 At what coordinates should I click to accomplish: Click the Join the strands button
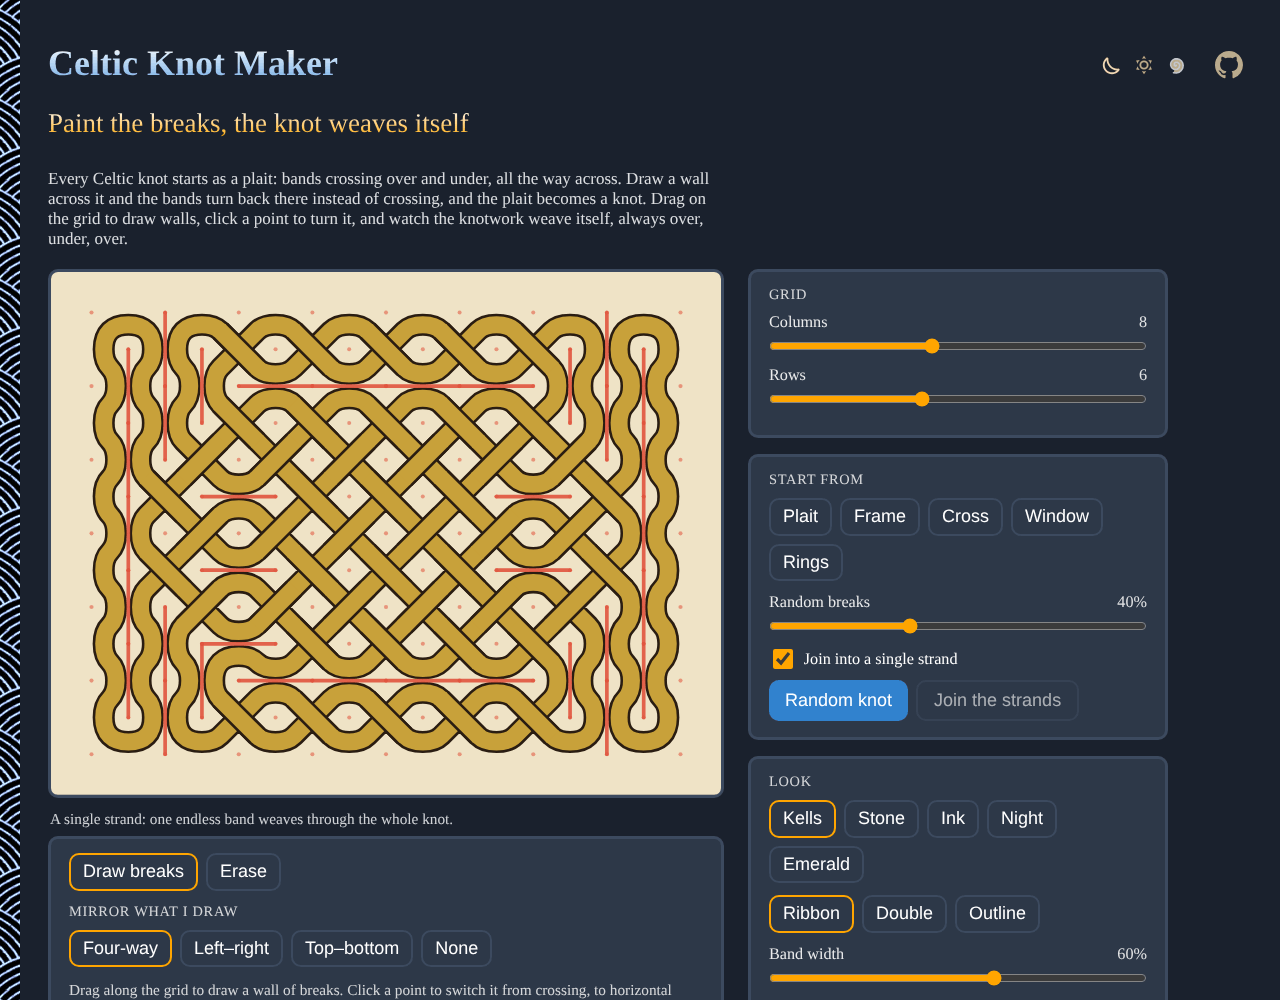coord(997,701)
